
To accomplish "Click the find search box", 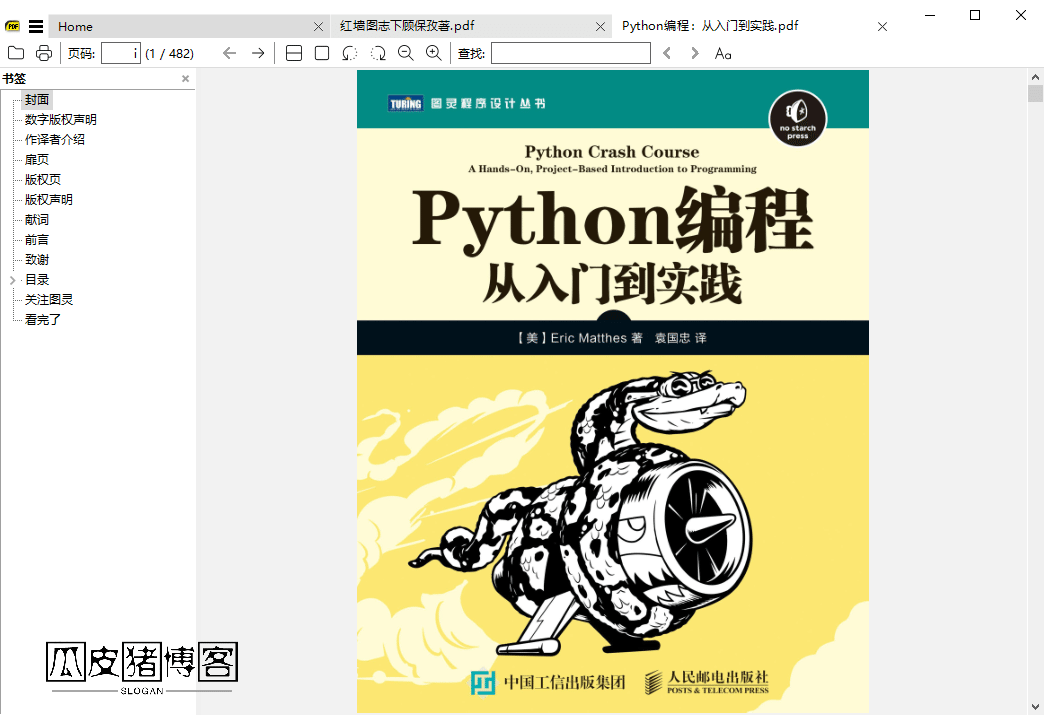I will click(x=571, y=53).
